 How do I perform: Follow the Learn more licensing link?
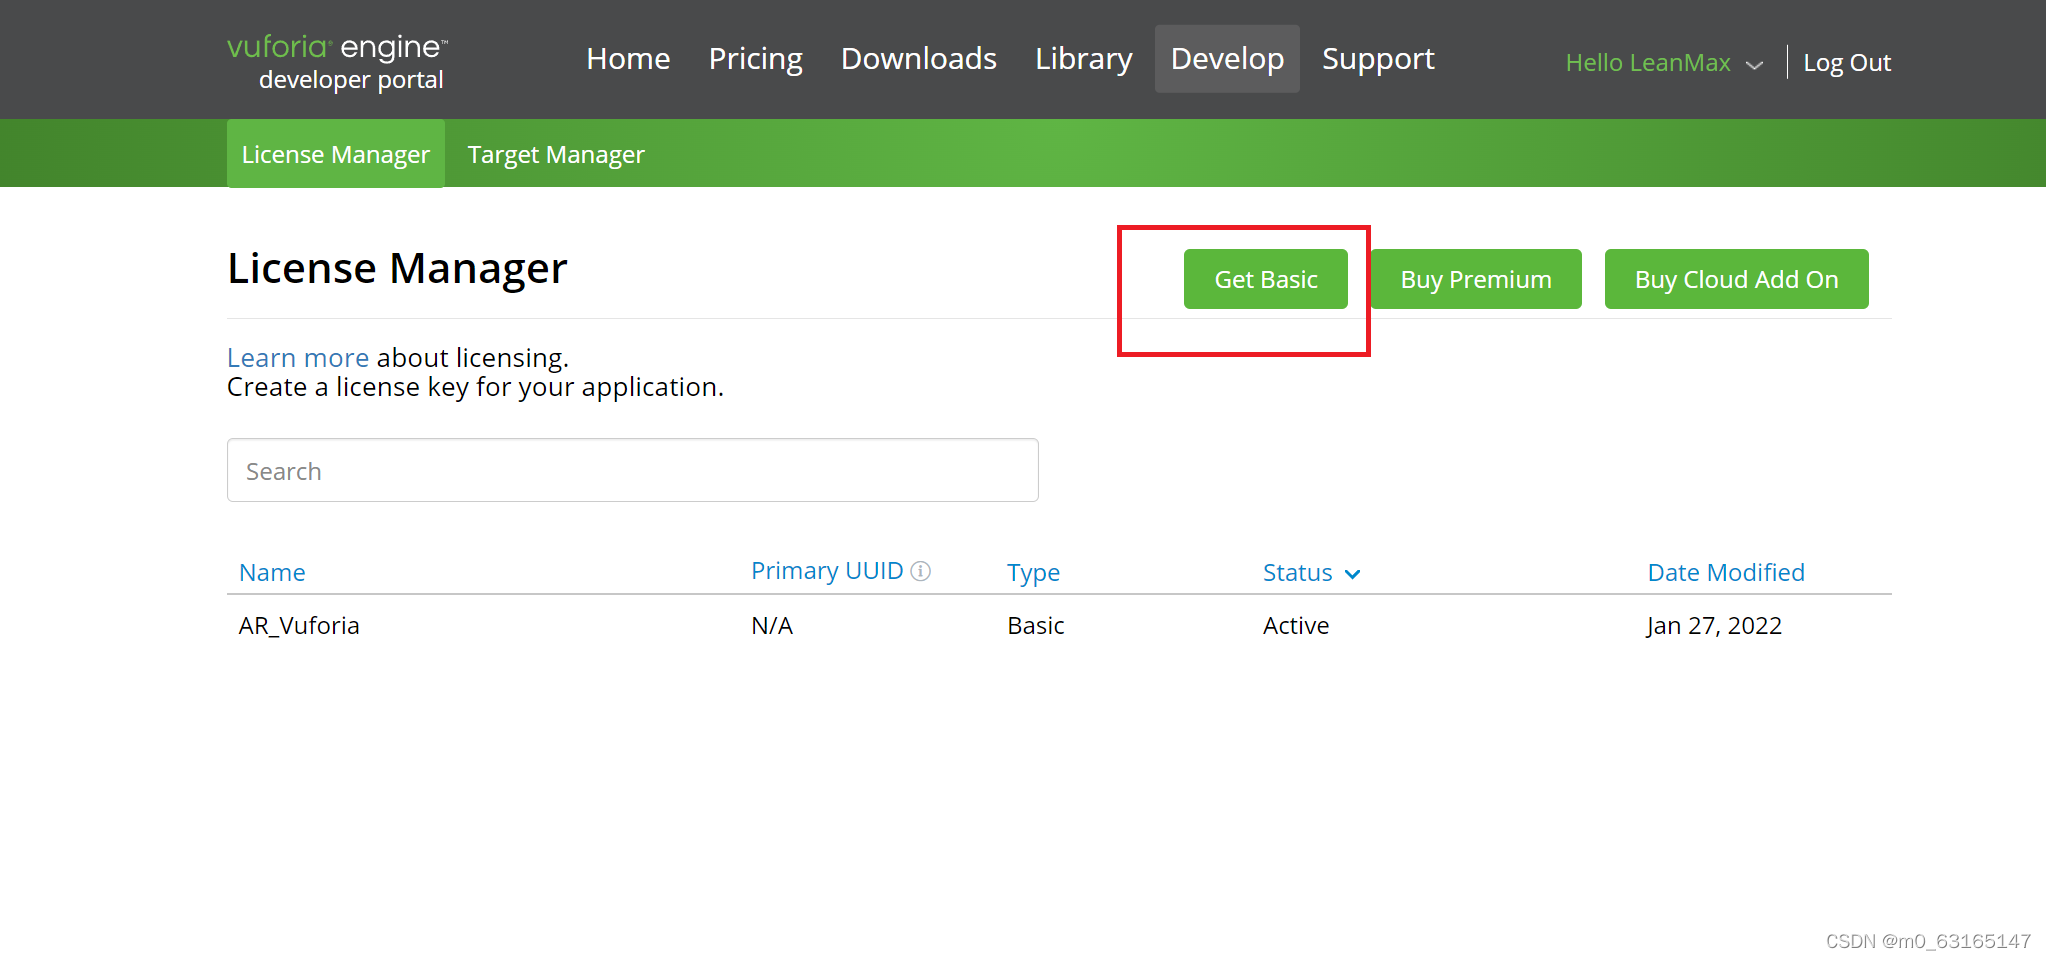tap(298, 358)
